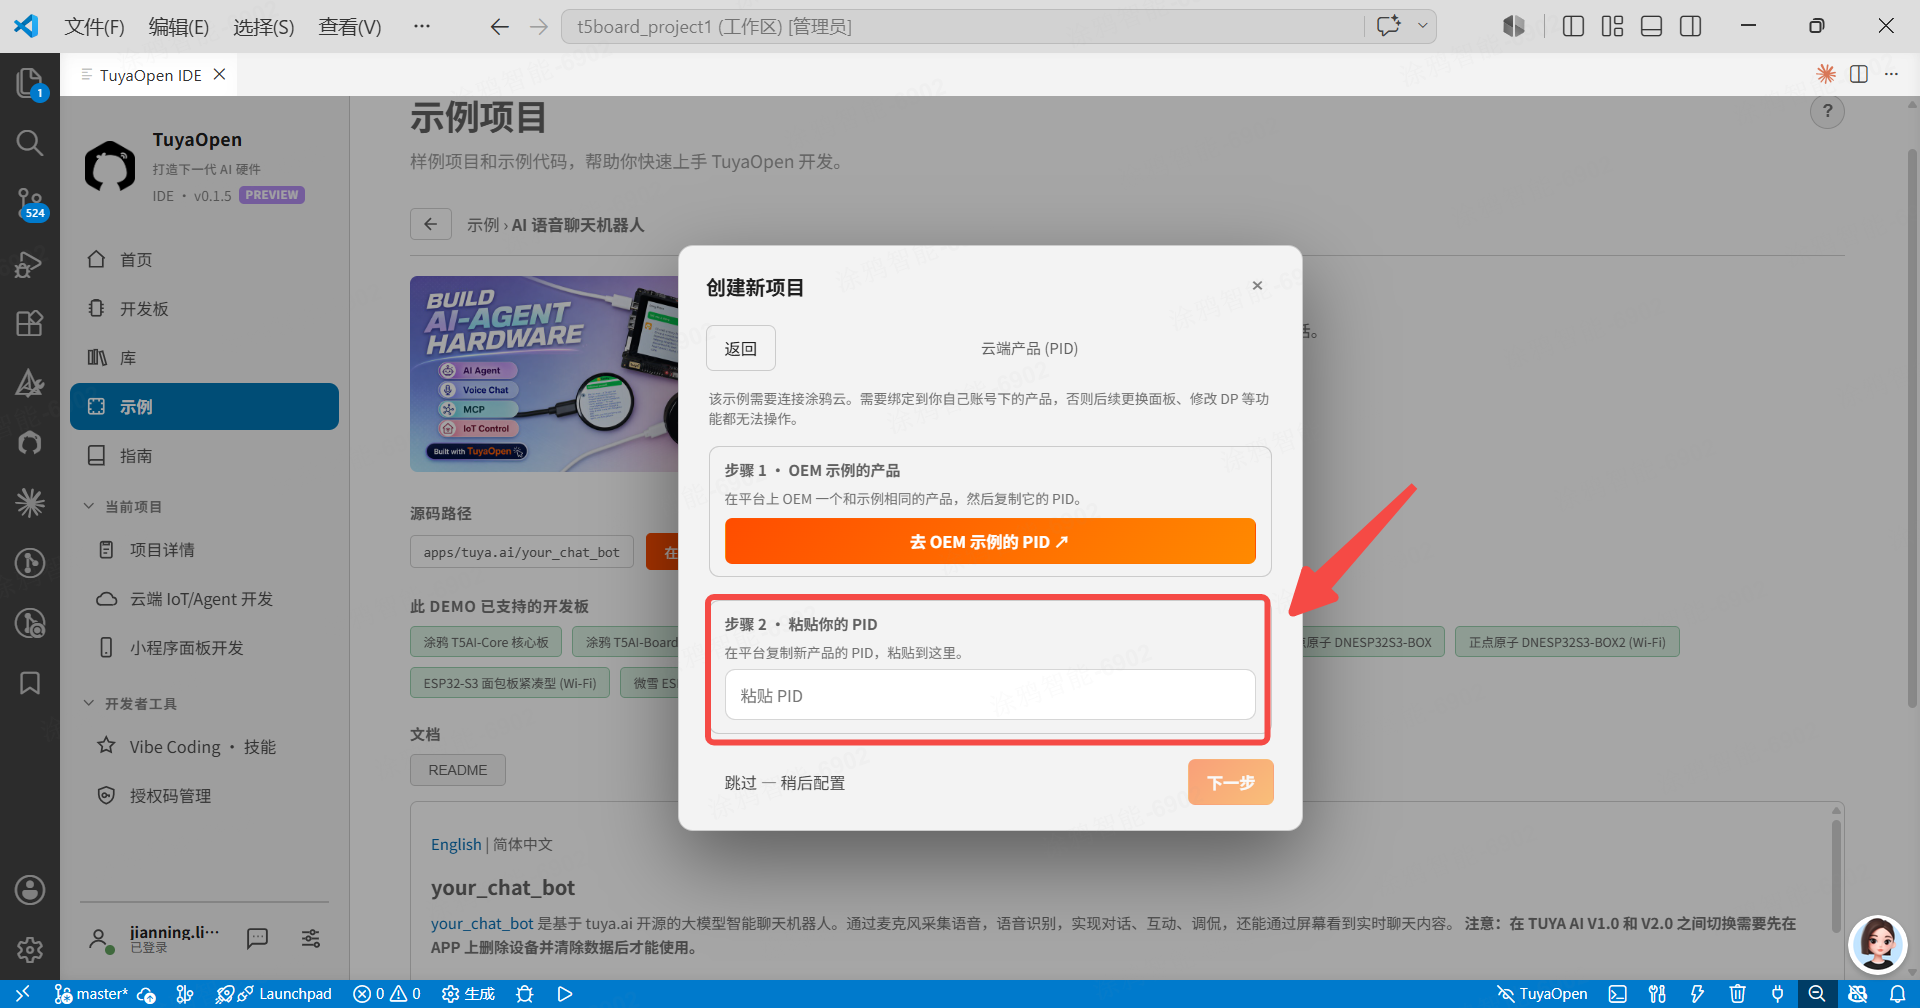1920x1008 pixels.
Task: Open 项目详情 in the sidebar
Action: [204, 550]
